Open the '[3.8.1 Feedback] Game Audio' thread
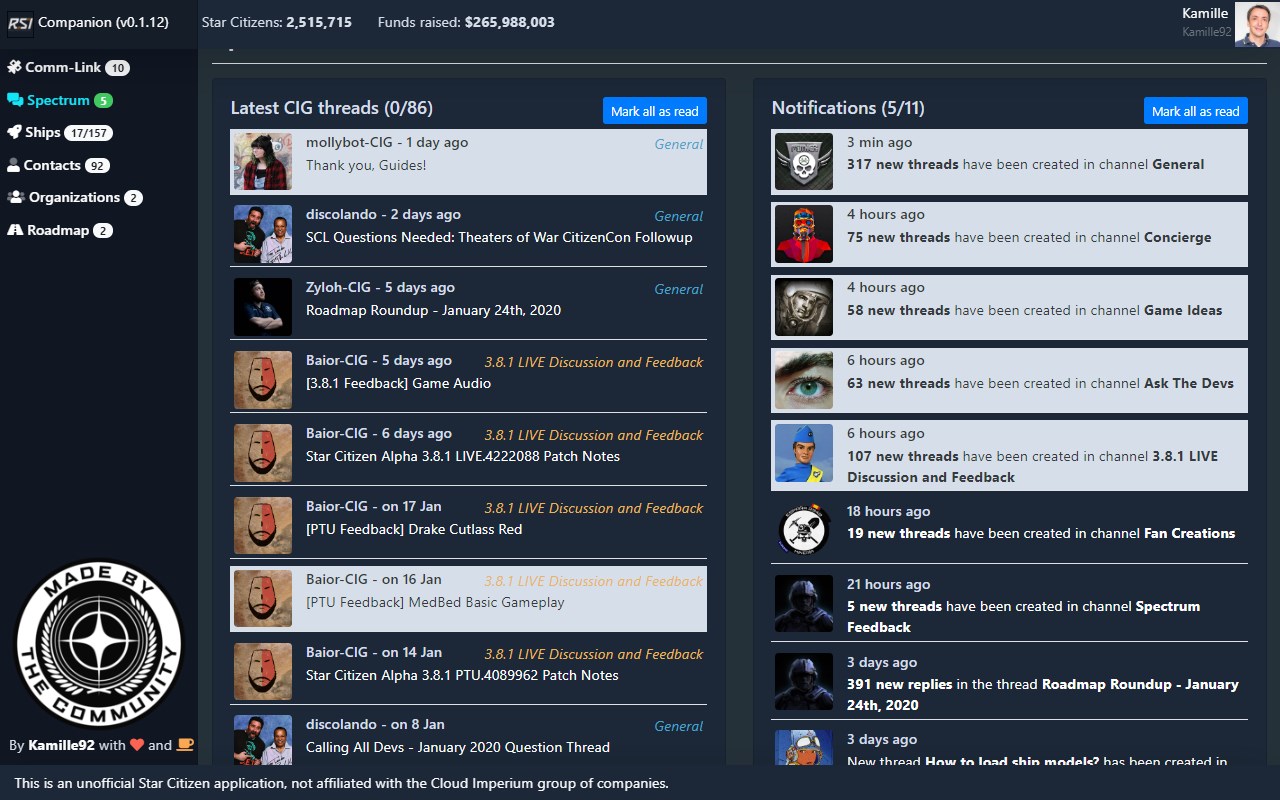 coord(398,384)
